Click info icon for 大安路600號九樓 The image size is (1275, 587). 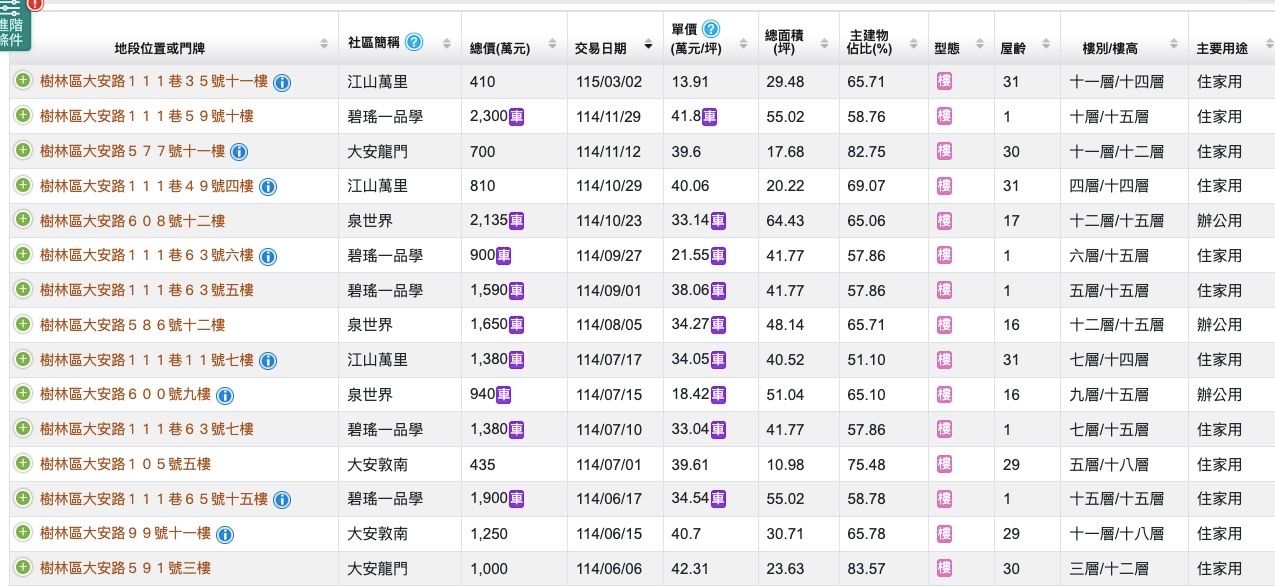pos(225,396)
